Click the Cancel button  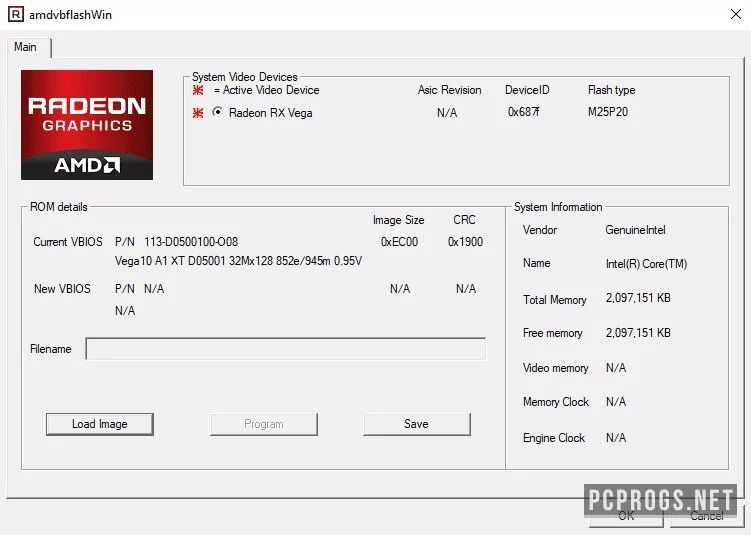[706, 516]
